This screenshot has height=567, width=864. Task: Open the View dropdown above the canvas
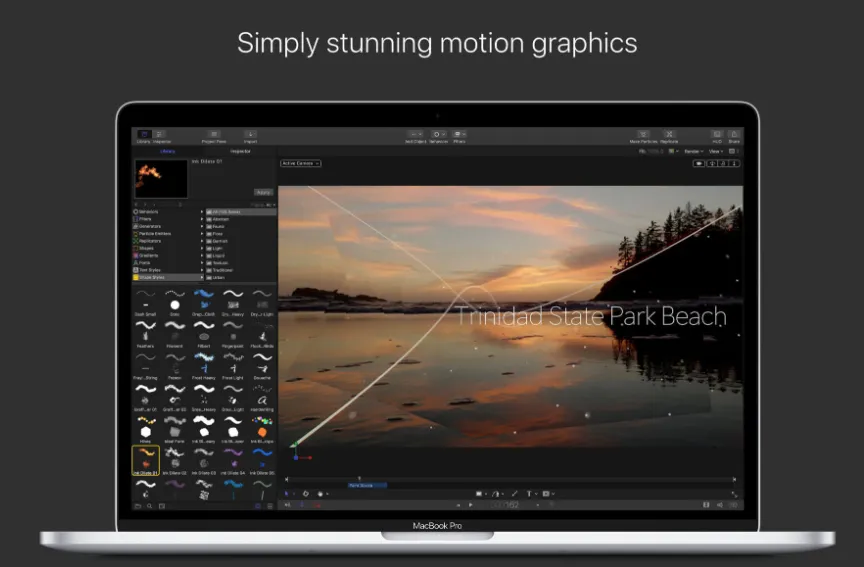715,152
